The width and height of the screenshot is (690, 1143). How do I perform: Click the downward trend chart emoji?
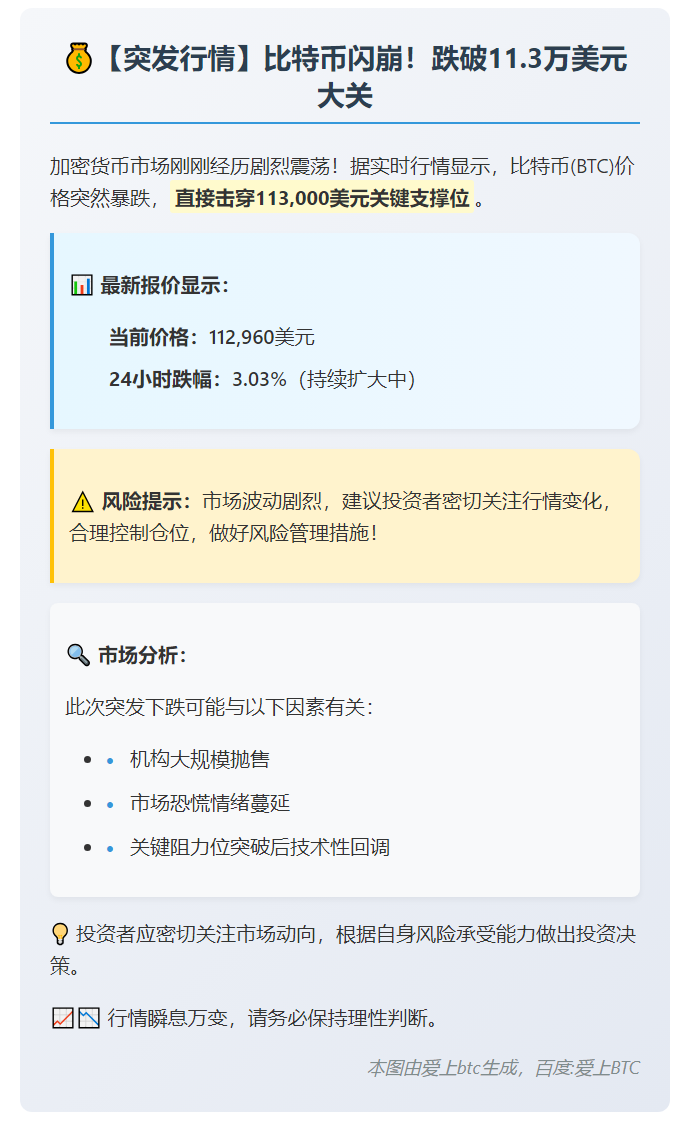89,1019
